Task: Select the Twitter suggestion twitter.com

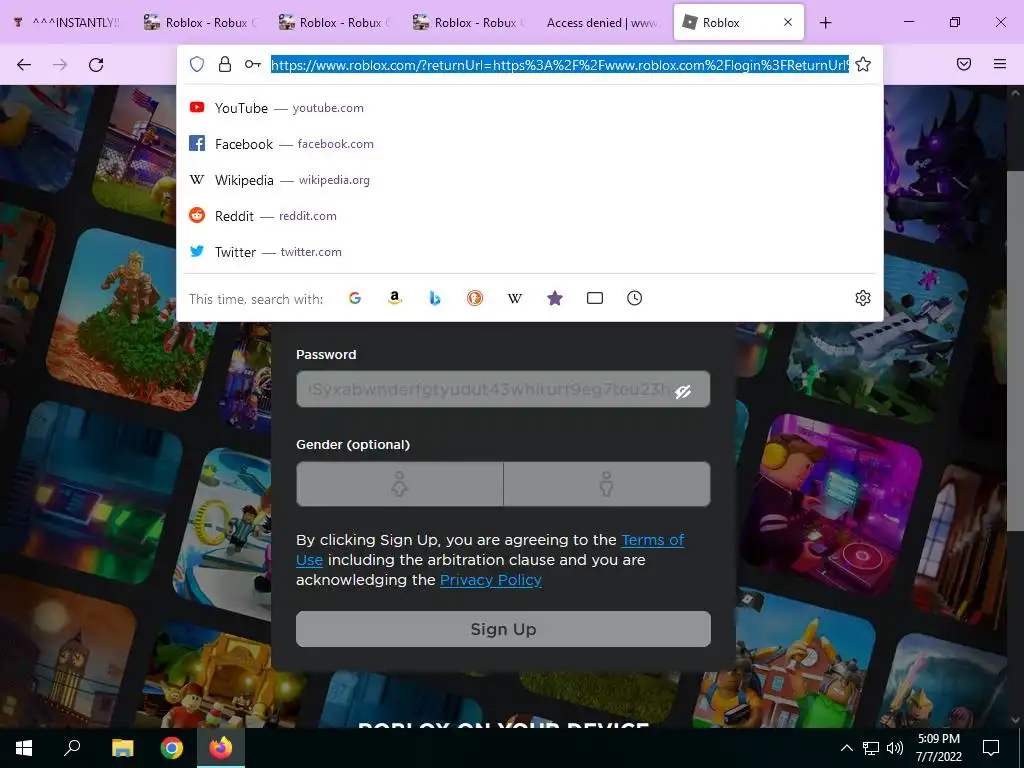Action: click(x=530, y=251)
